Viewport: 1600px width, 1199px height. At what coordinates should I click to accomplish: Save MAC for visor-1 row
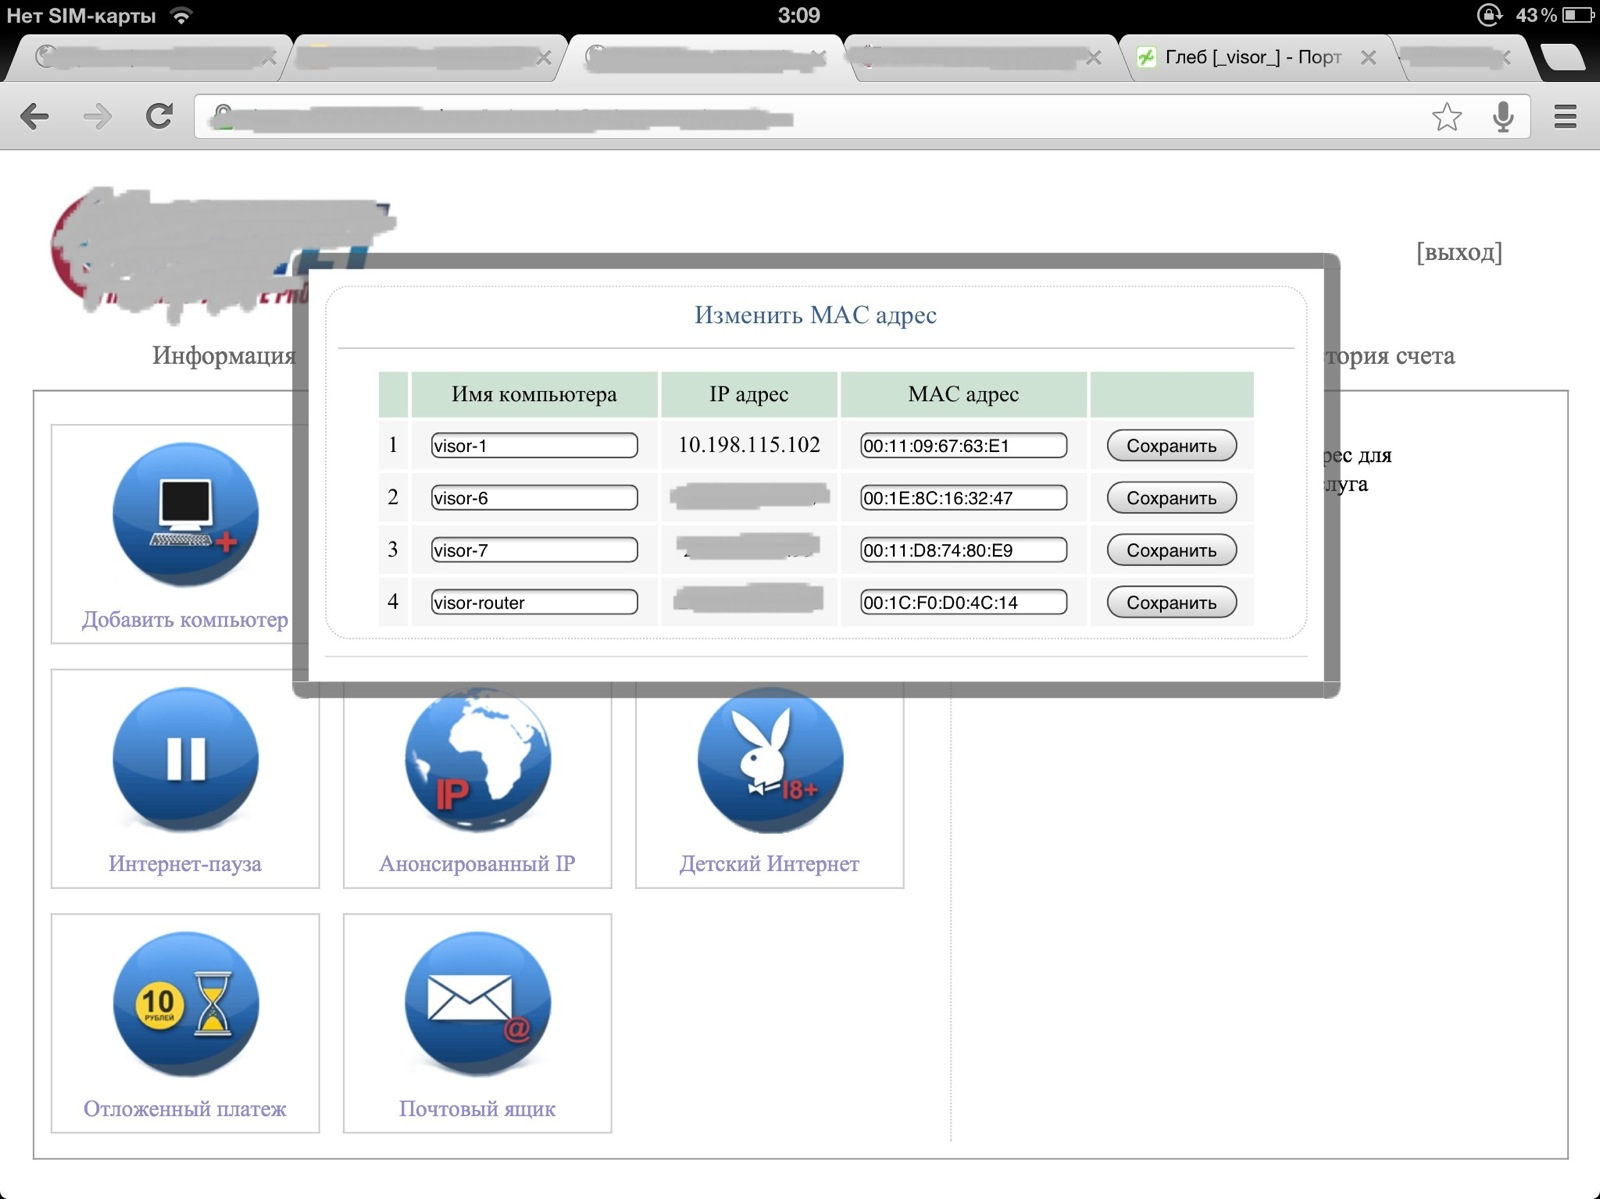coord(1171,446)
